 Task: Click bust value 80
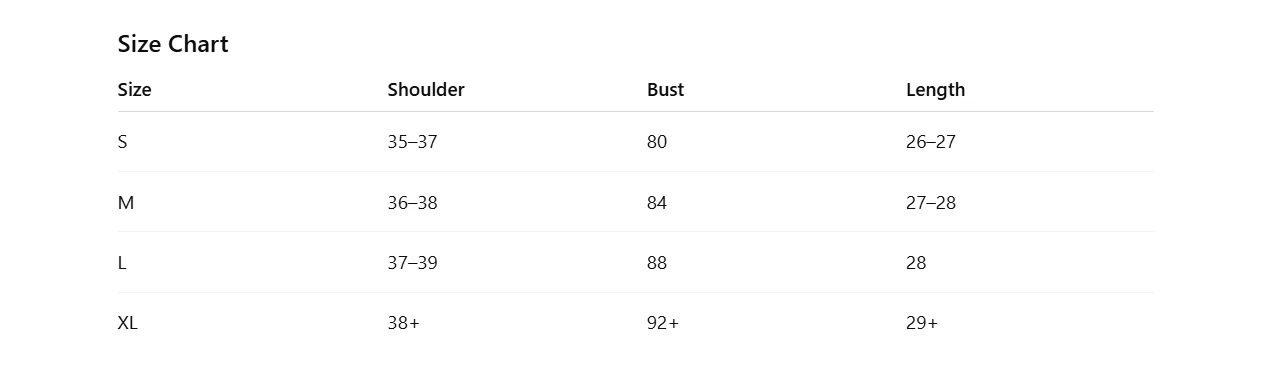[x=657, y=142]
